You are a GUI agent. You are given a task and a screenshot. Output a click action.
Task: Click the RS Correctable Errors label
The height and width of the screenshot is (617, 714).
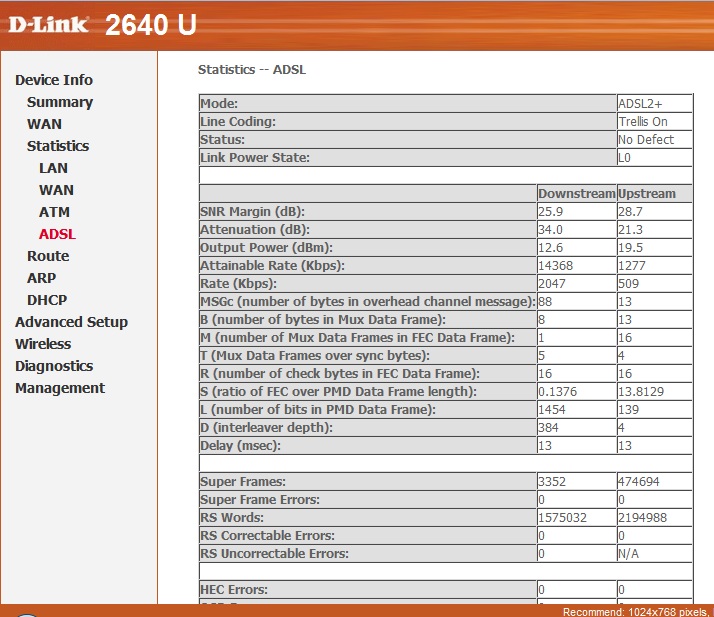pos(267,535)
